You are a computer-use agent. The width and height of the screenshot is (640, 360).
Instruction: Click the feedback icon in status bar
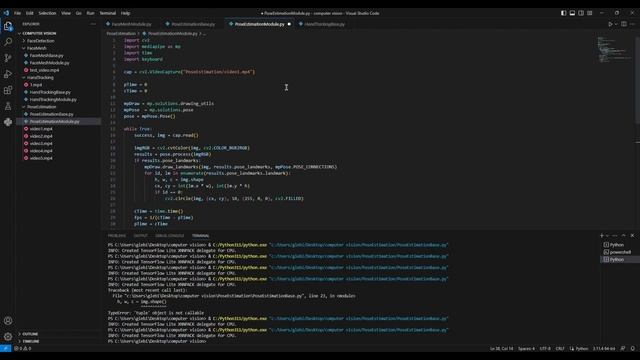point(623,349)
